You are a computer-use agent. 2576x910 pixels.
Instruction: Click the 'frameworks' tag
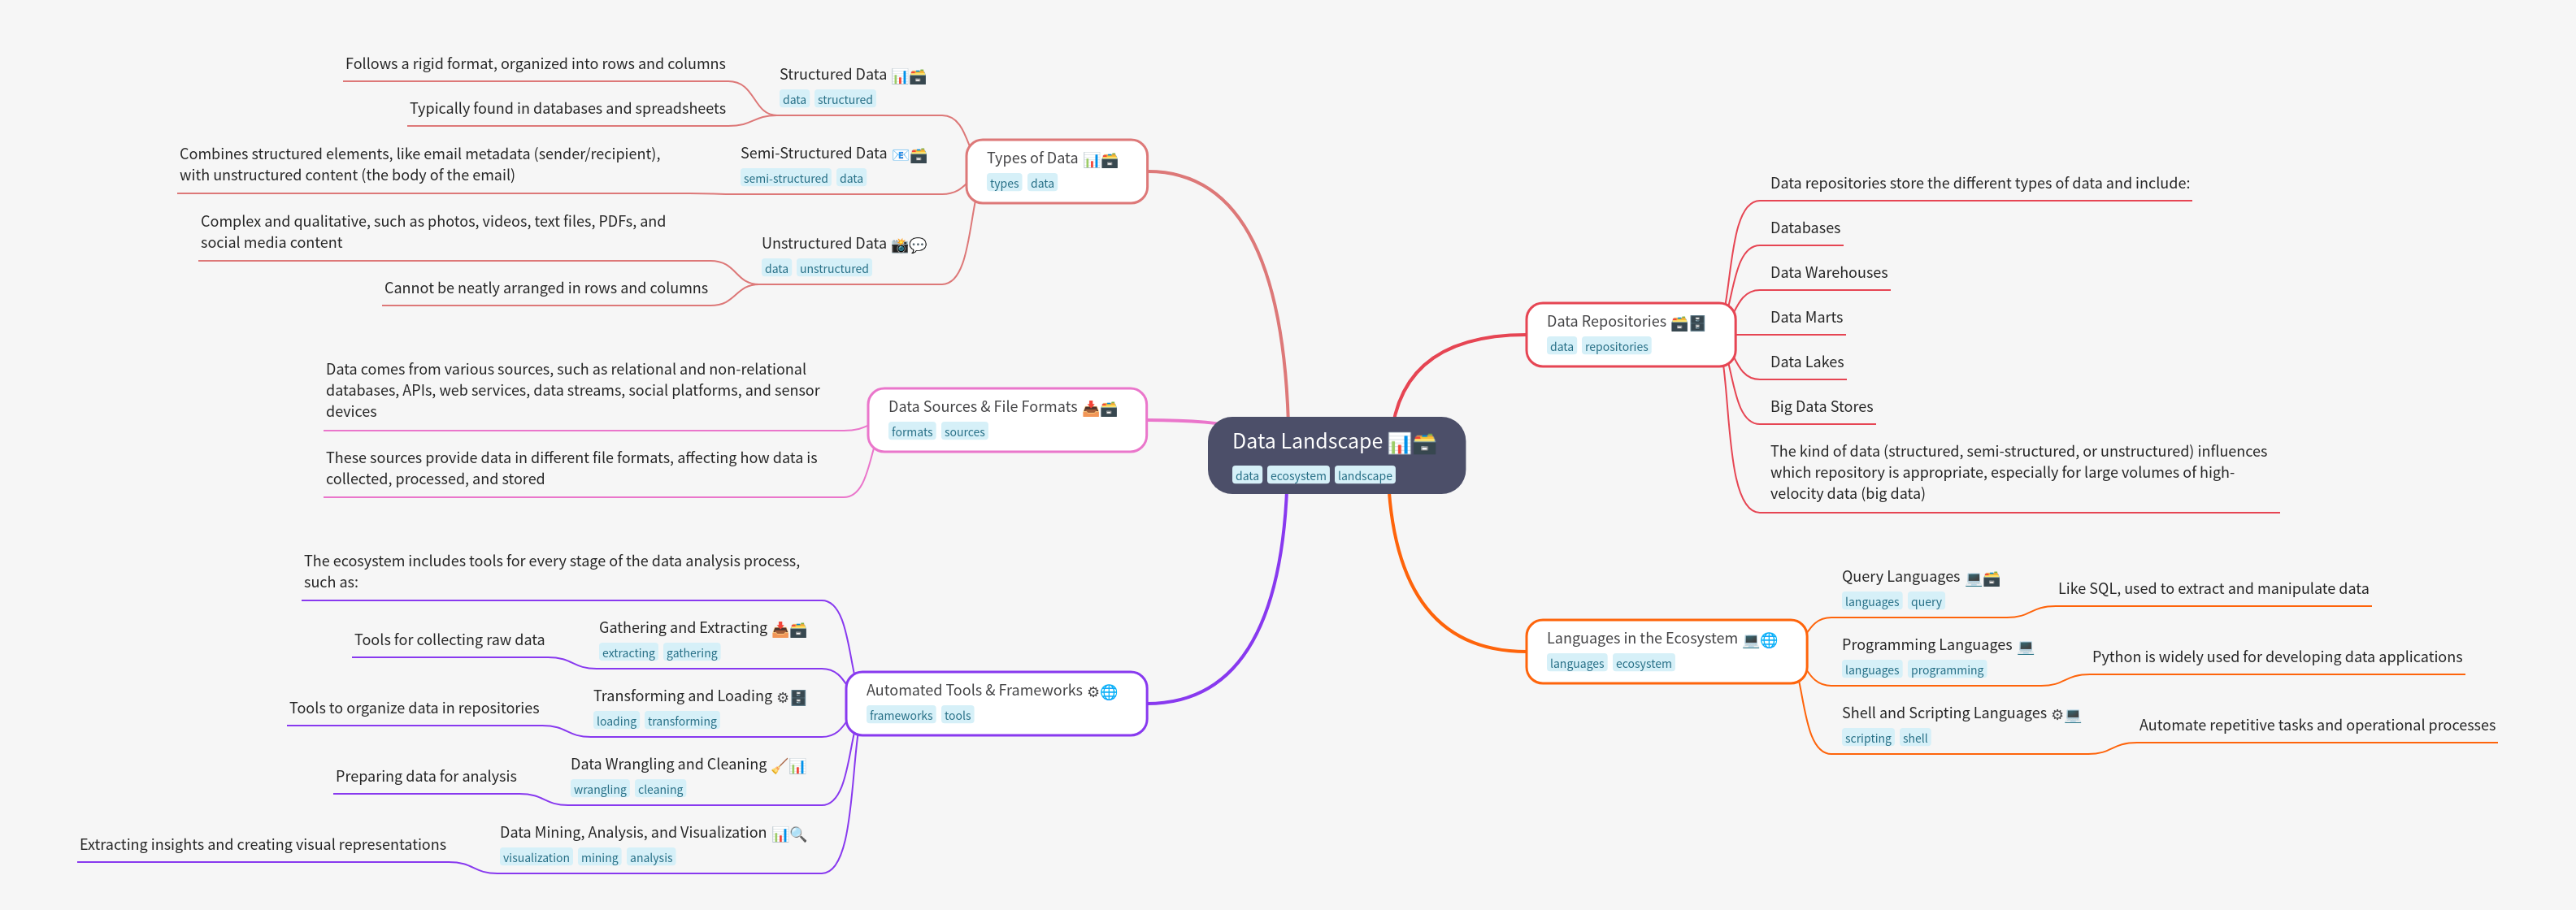pos(900,715)
